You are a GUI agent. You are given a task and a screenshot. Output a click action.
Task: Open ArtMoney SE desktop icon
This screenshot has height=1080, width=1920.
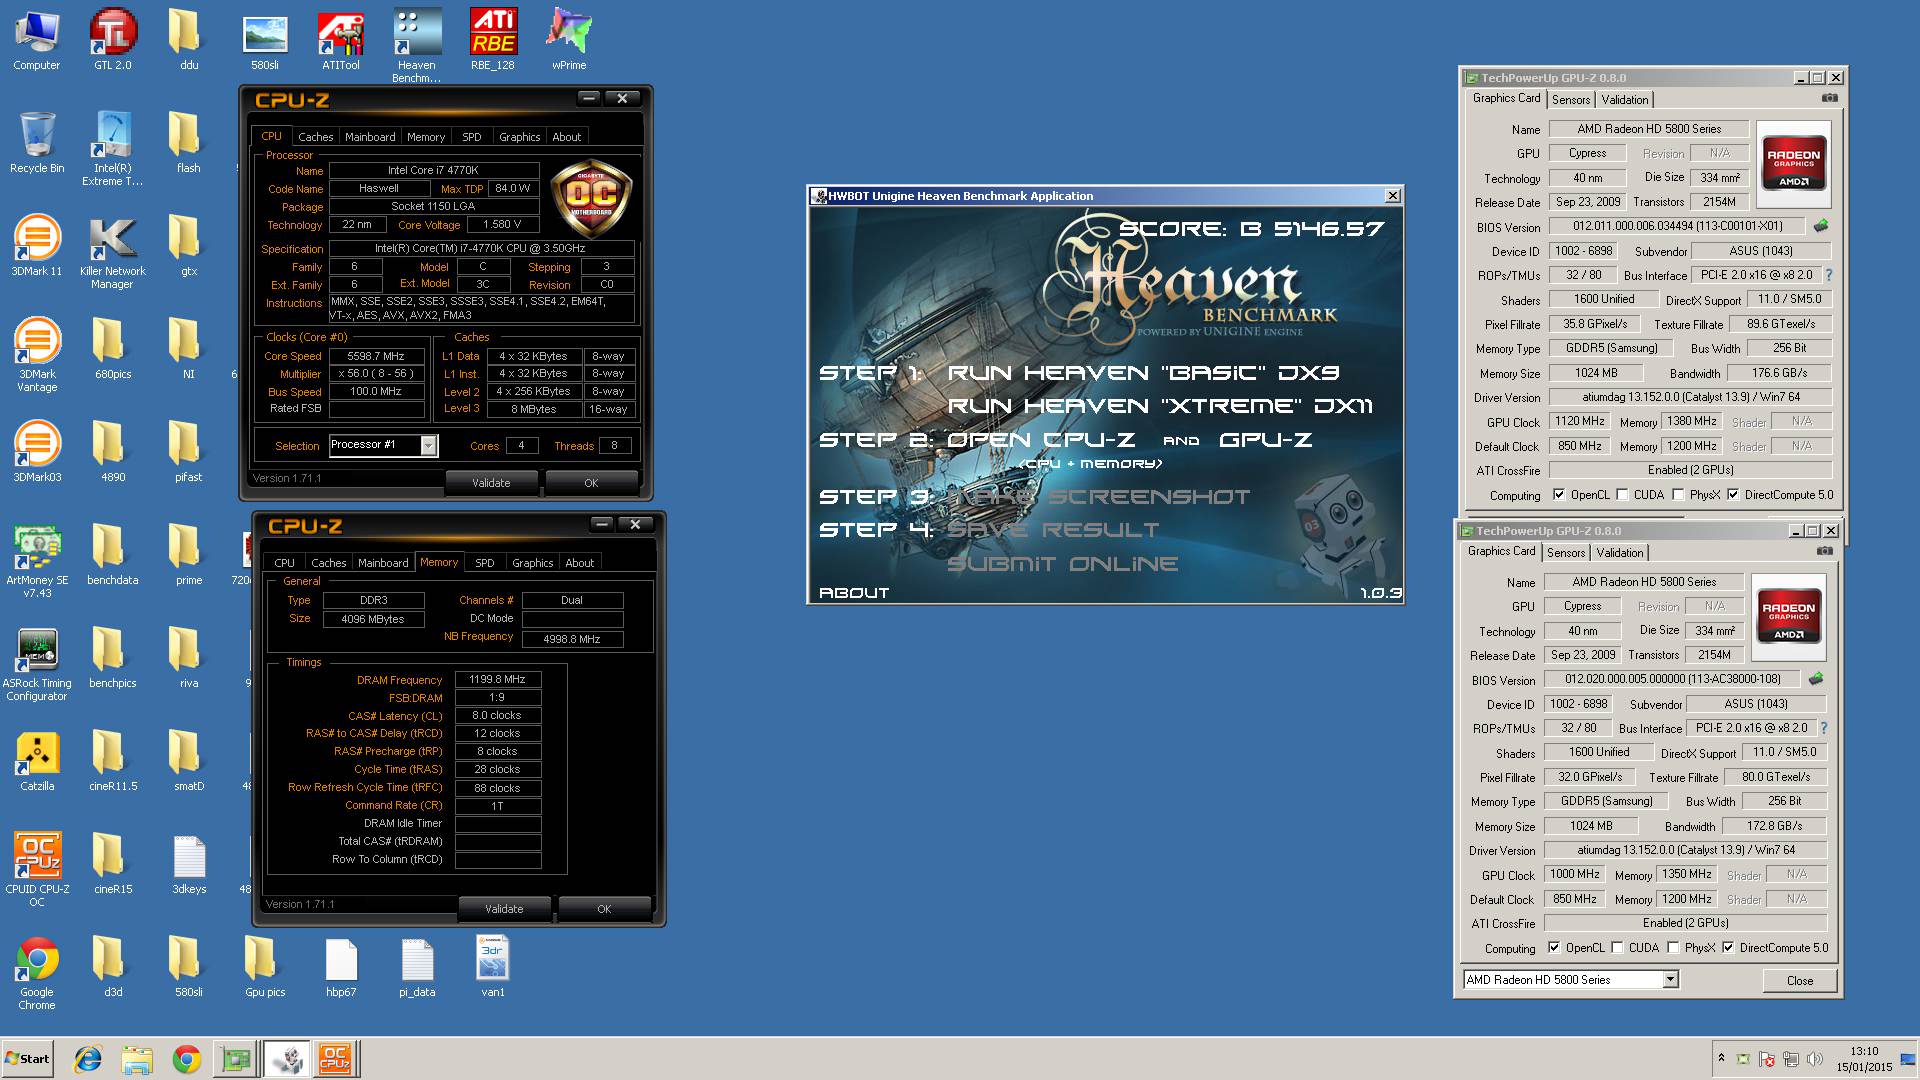[x=37, y=561]
